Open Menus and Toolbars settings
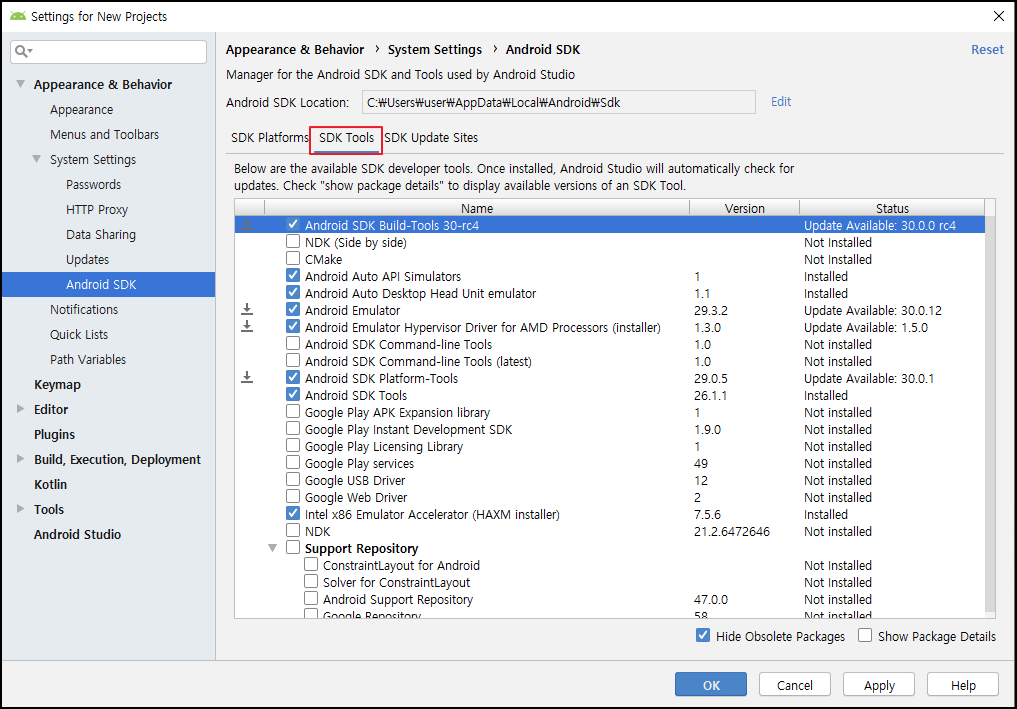This screenshot has height=709, width=1017. coord(104,134)
